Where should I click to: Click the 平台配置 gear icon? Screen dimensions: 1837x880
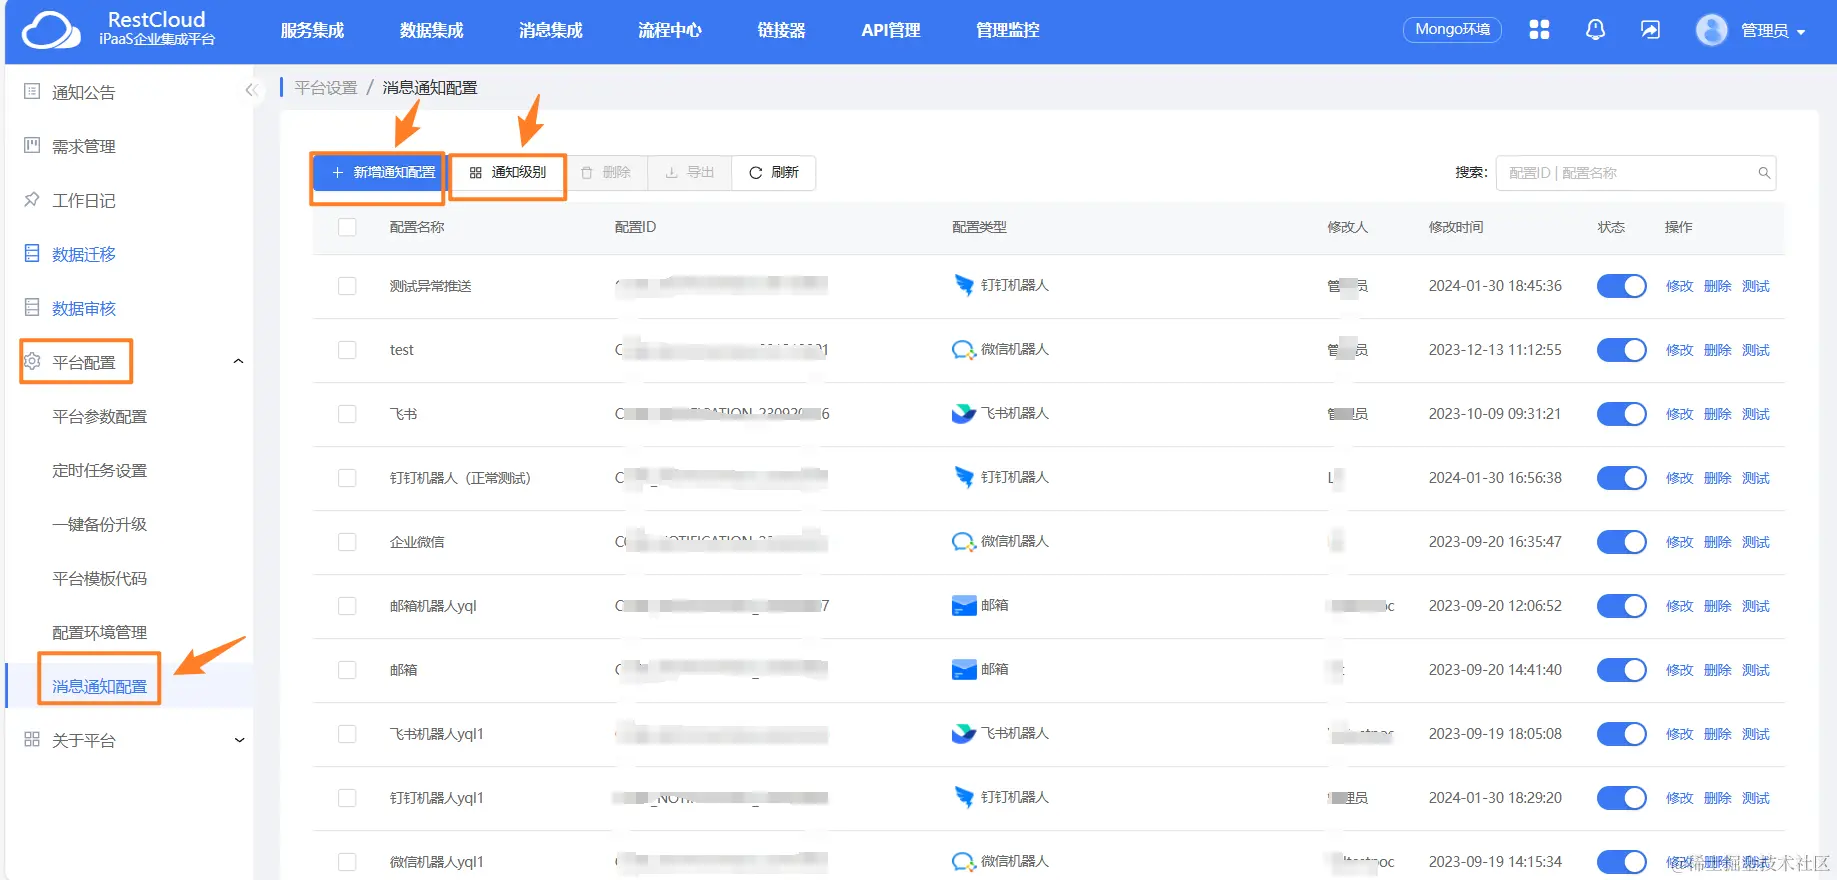(32, 362)
